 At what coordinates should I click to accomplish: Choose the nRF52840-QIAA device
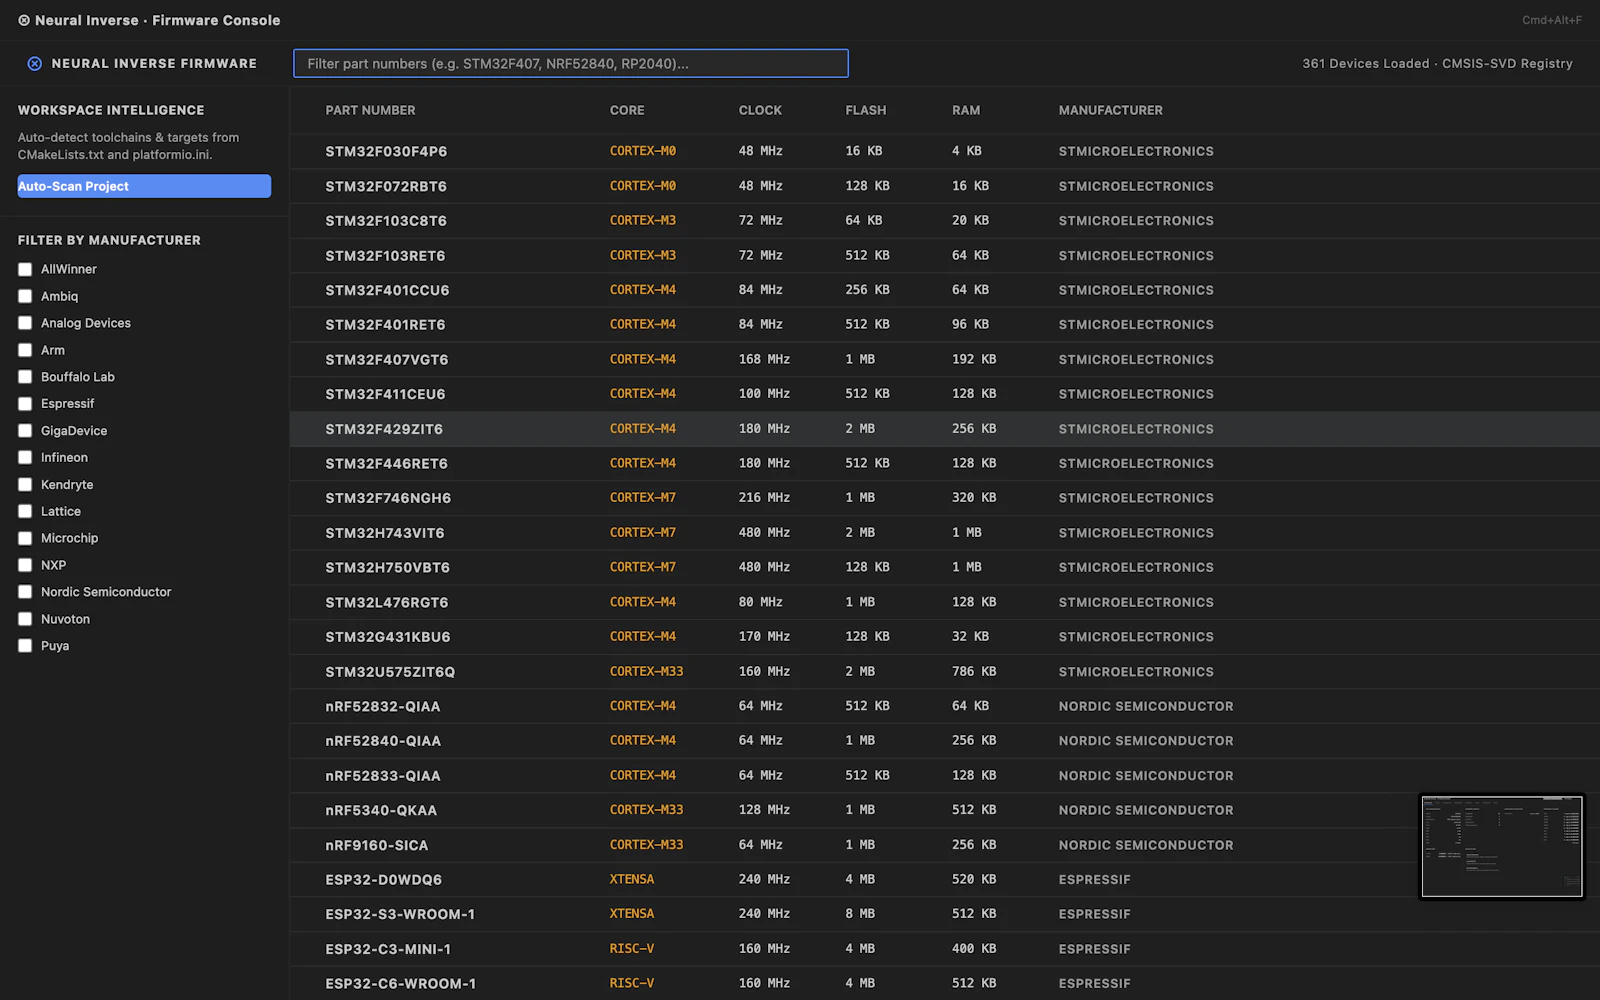(x=945, y=740)
